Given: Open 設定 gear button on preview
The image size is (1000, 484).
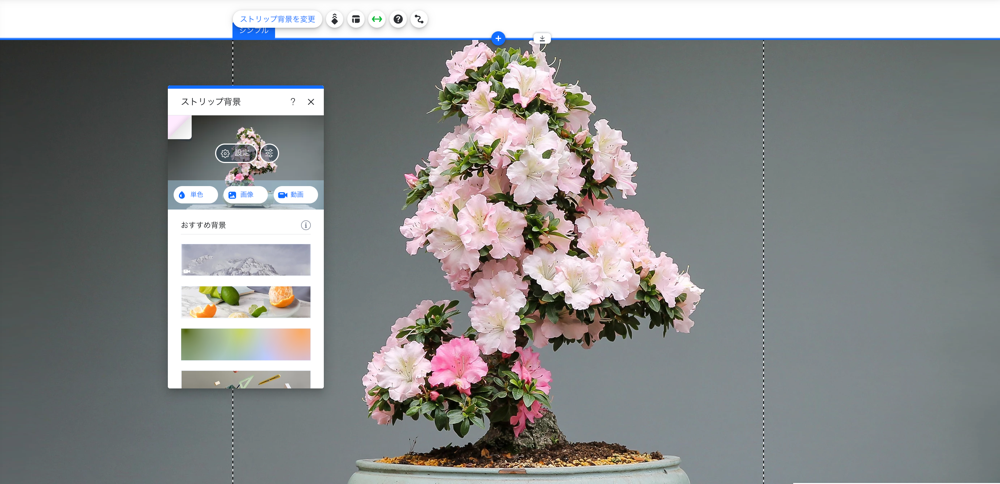Looking at the screenshot, I should pos(236,153).
